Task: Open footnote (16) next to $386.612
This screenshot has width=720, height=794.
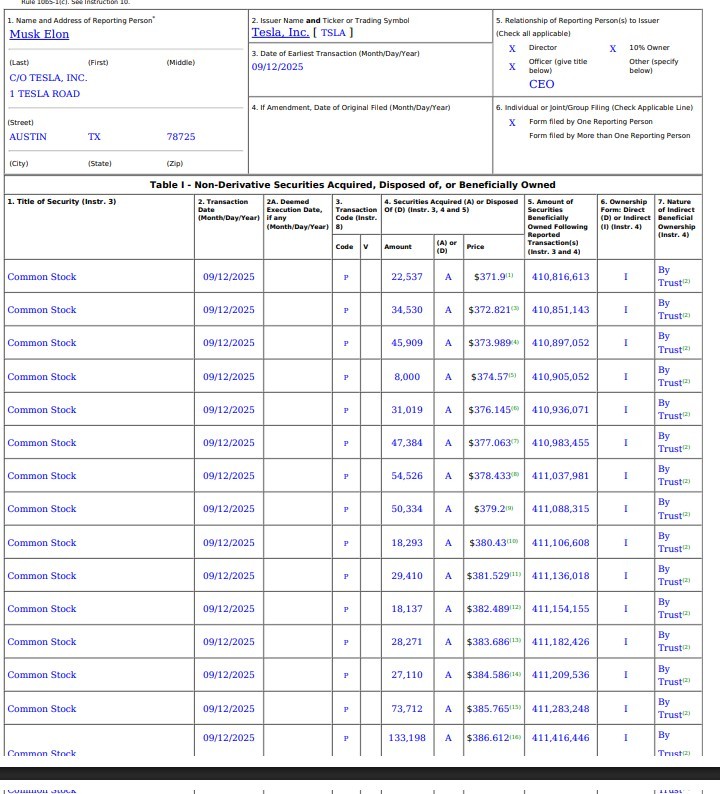Action: pyautogui.click(x=516, y=736)
